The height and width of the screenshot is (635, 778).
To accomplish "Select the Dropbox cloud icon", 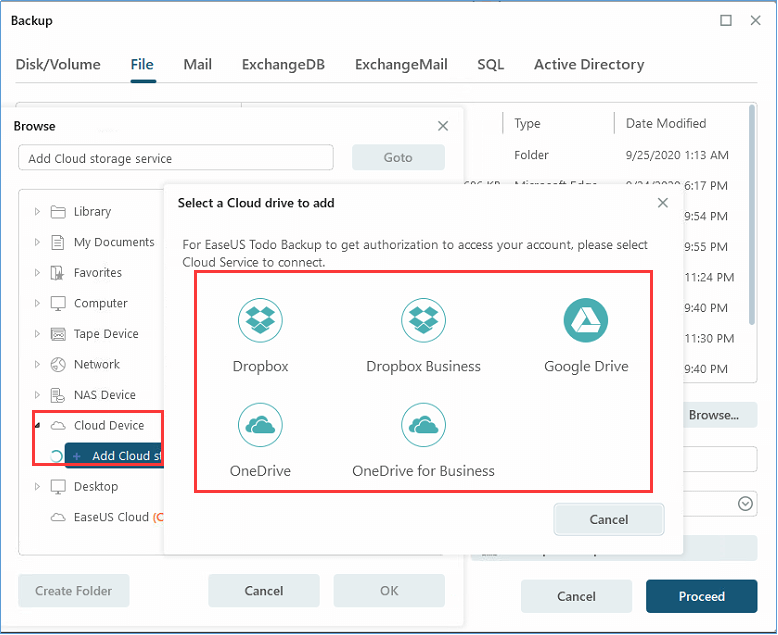I will [260, 321].
